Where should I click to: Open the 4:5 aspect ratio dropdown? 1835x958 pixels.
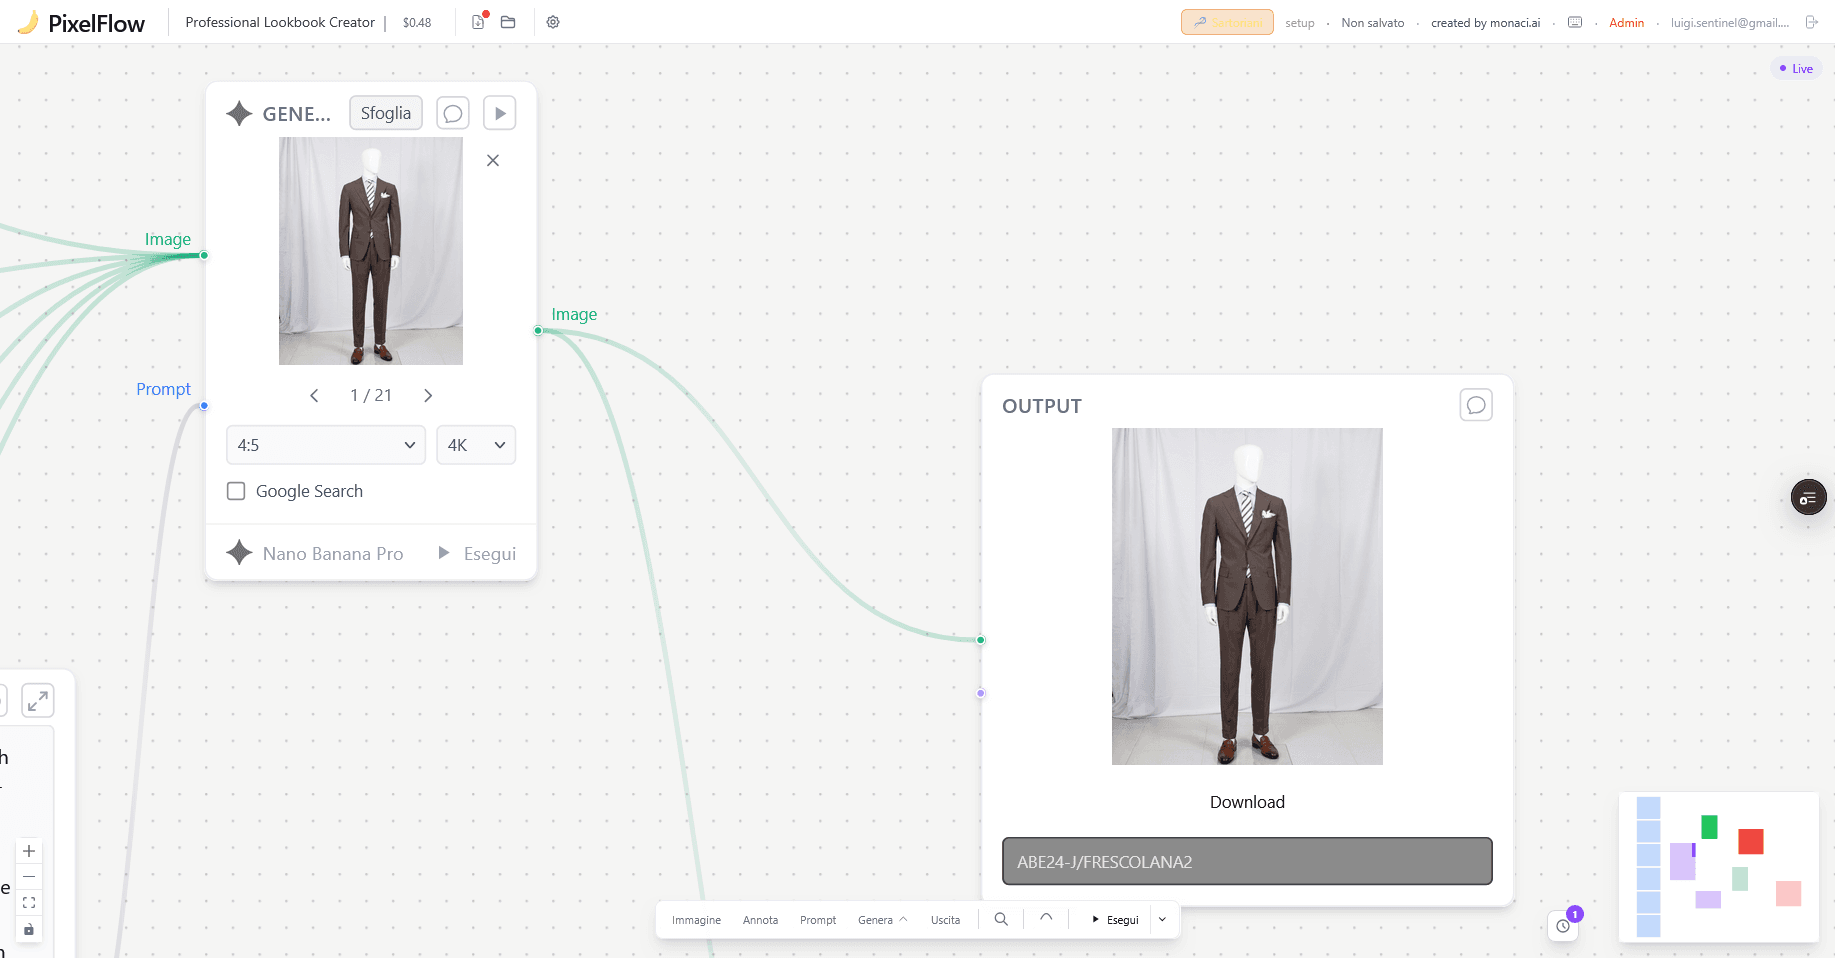tap(326, 445)
